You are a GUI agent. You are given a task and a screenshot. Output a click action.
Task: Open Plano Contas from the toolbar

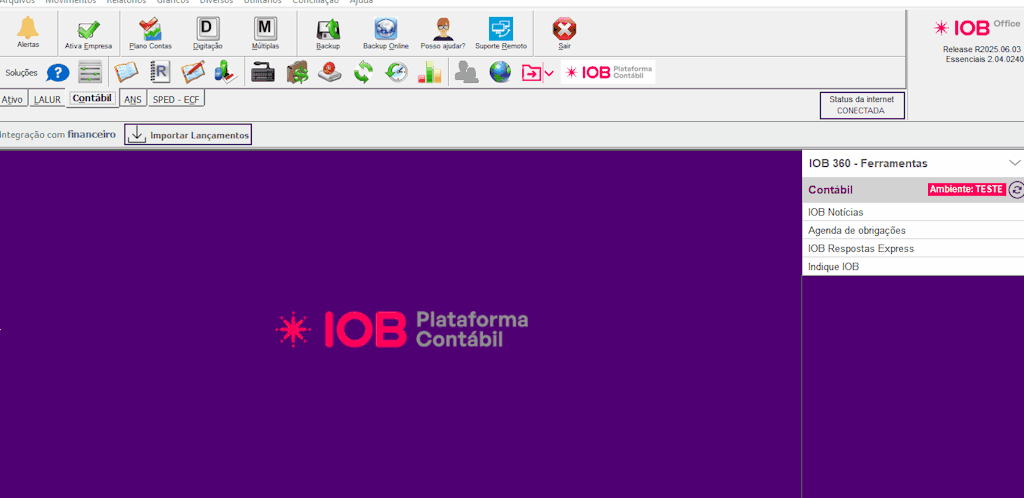click(x=150, y=32)
